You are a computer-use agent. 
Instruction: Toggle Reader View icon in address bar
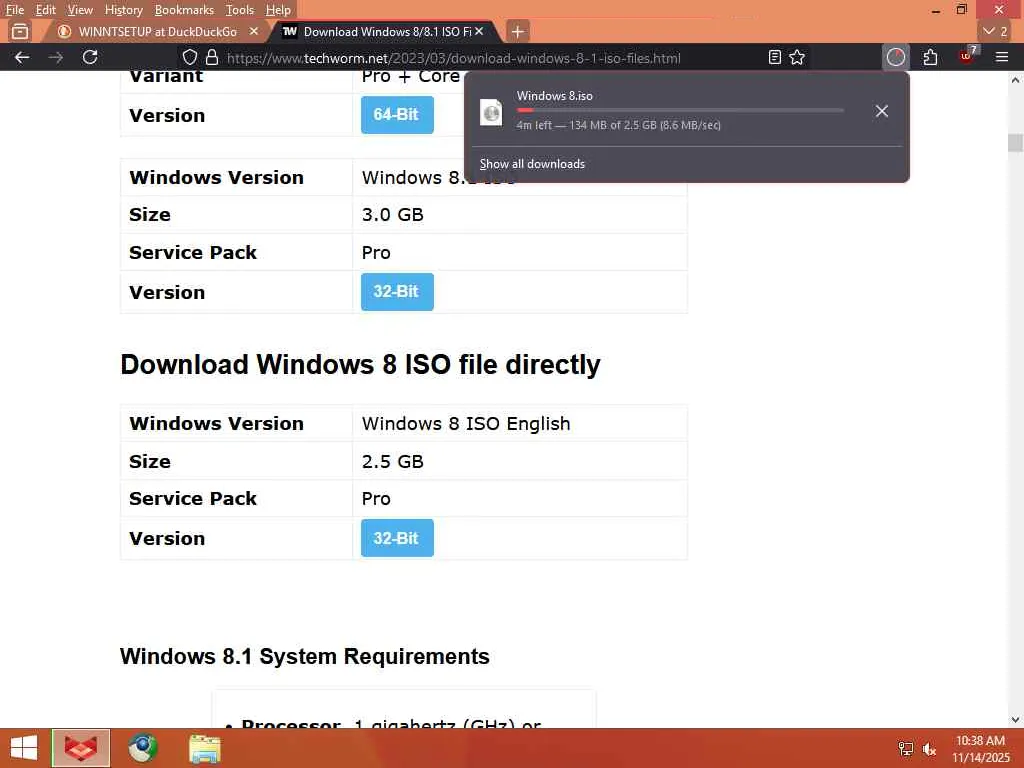pyautogui.click(x=775, y=57)
